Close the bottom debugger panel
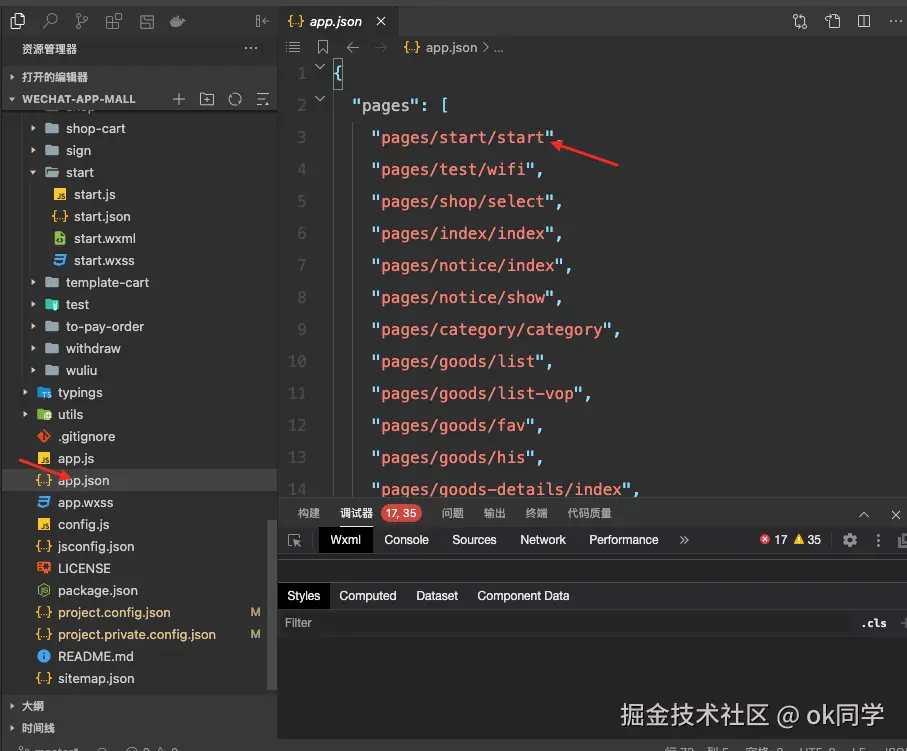 click(895, 514)
